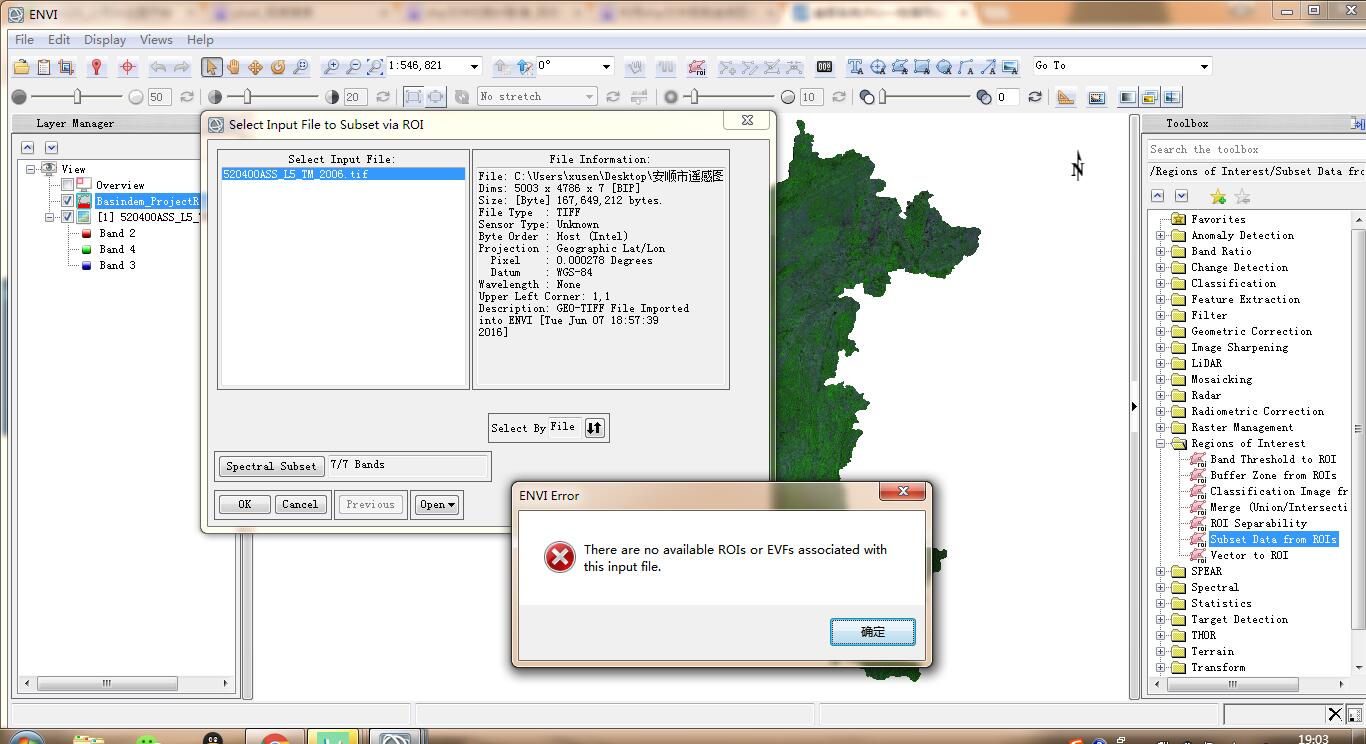Open the Views menu
The height and width of the screenshot is (744, 1366).
(x=156, y=40)
